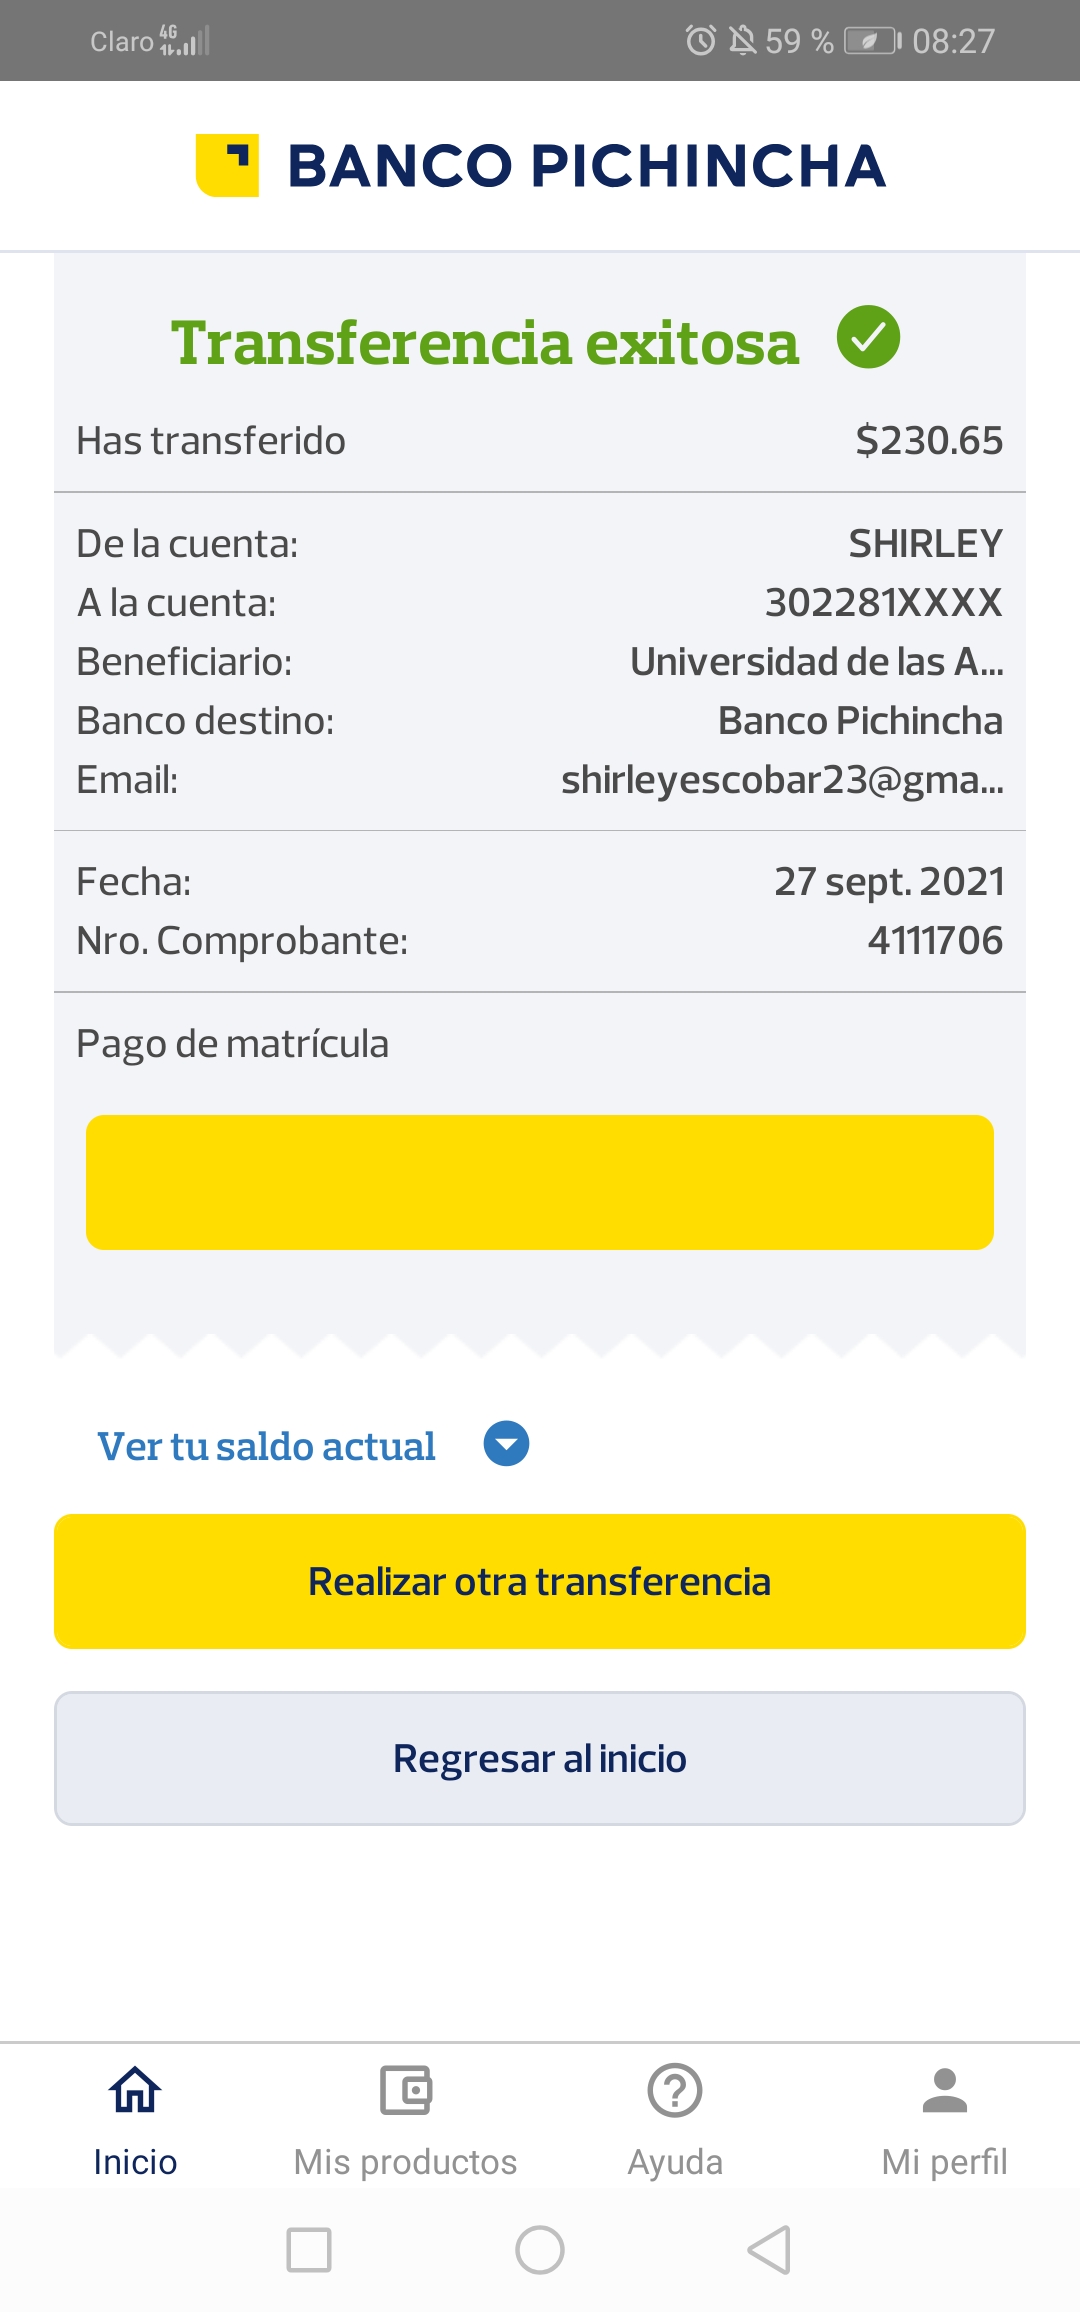Open Inicio home icon in bottom bar

pos(135,2090)
